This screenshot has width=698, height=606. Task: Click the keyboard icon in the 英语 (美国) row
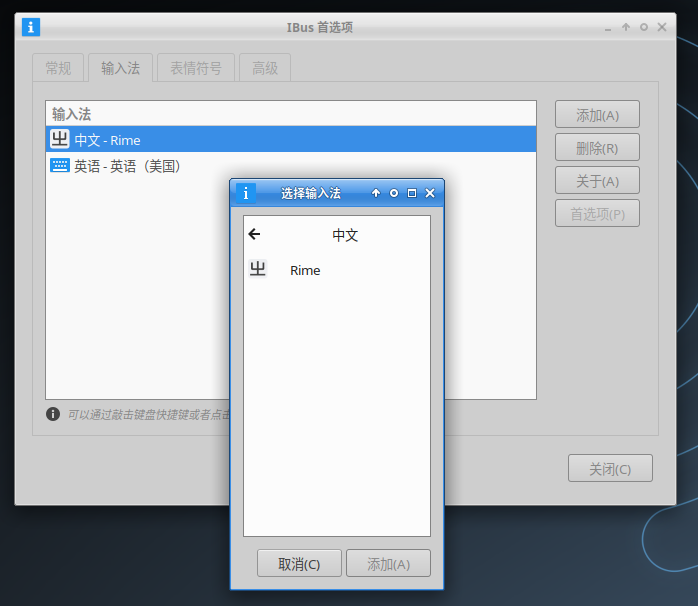coord(59,166)
